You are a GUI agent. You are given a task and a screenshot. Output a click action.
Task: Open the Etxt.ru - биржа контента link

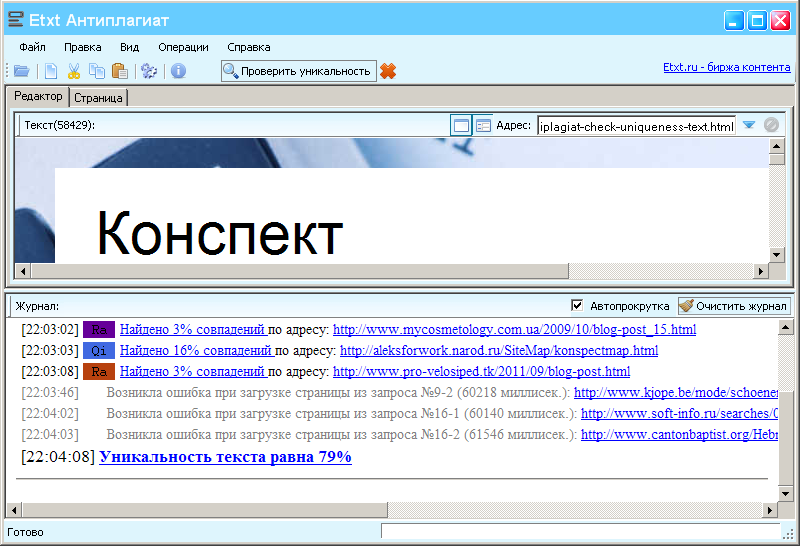click(727, 67)
